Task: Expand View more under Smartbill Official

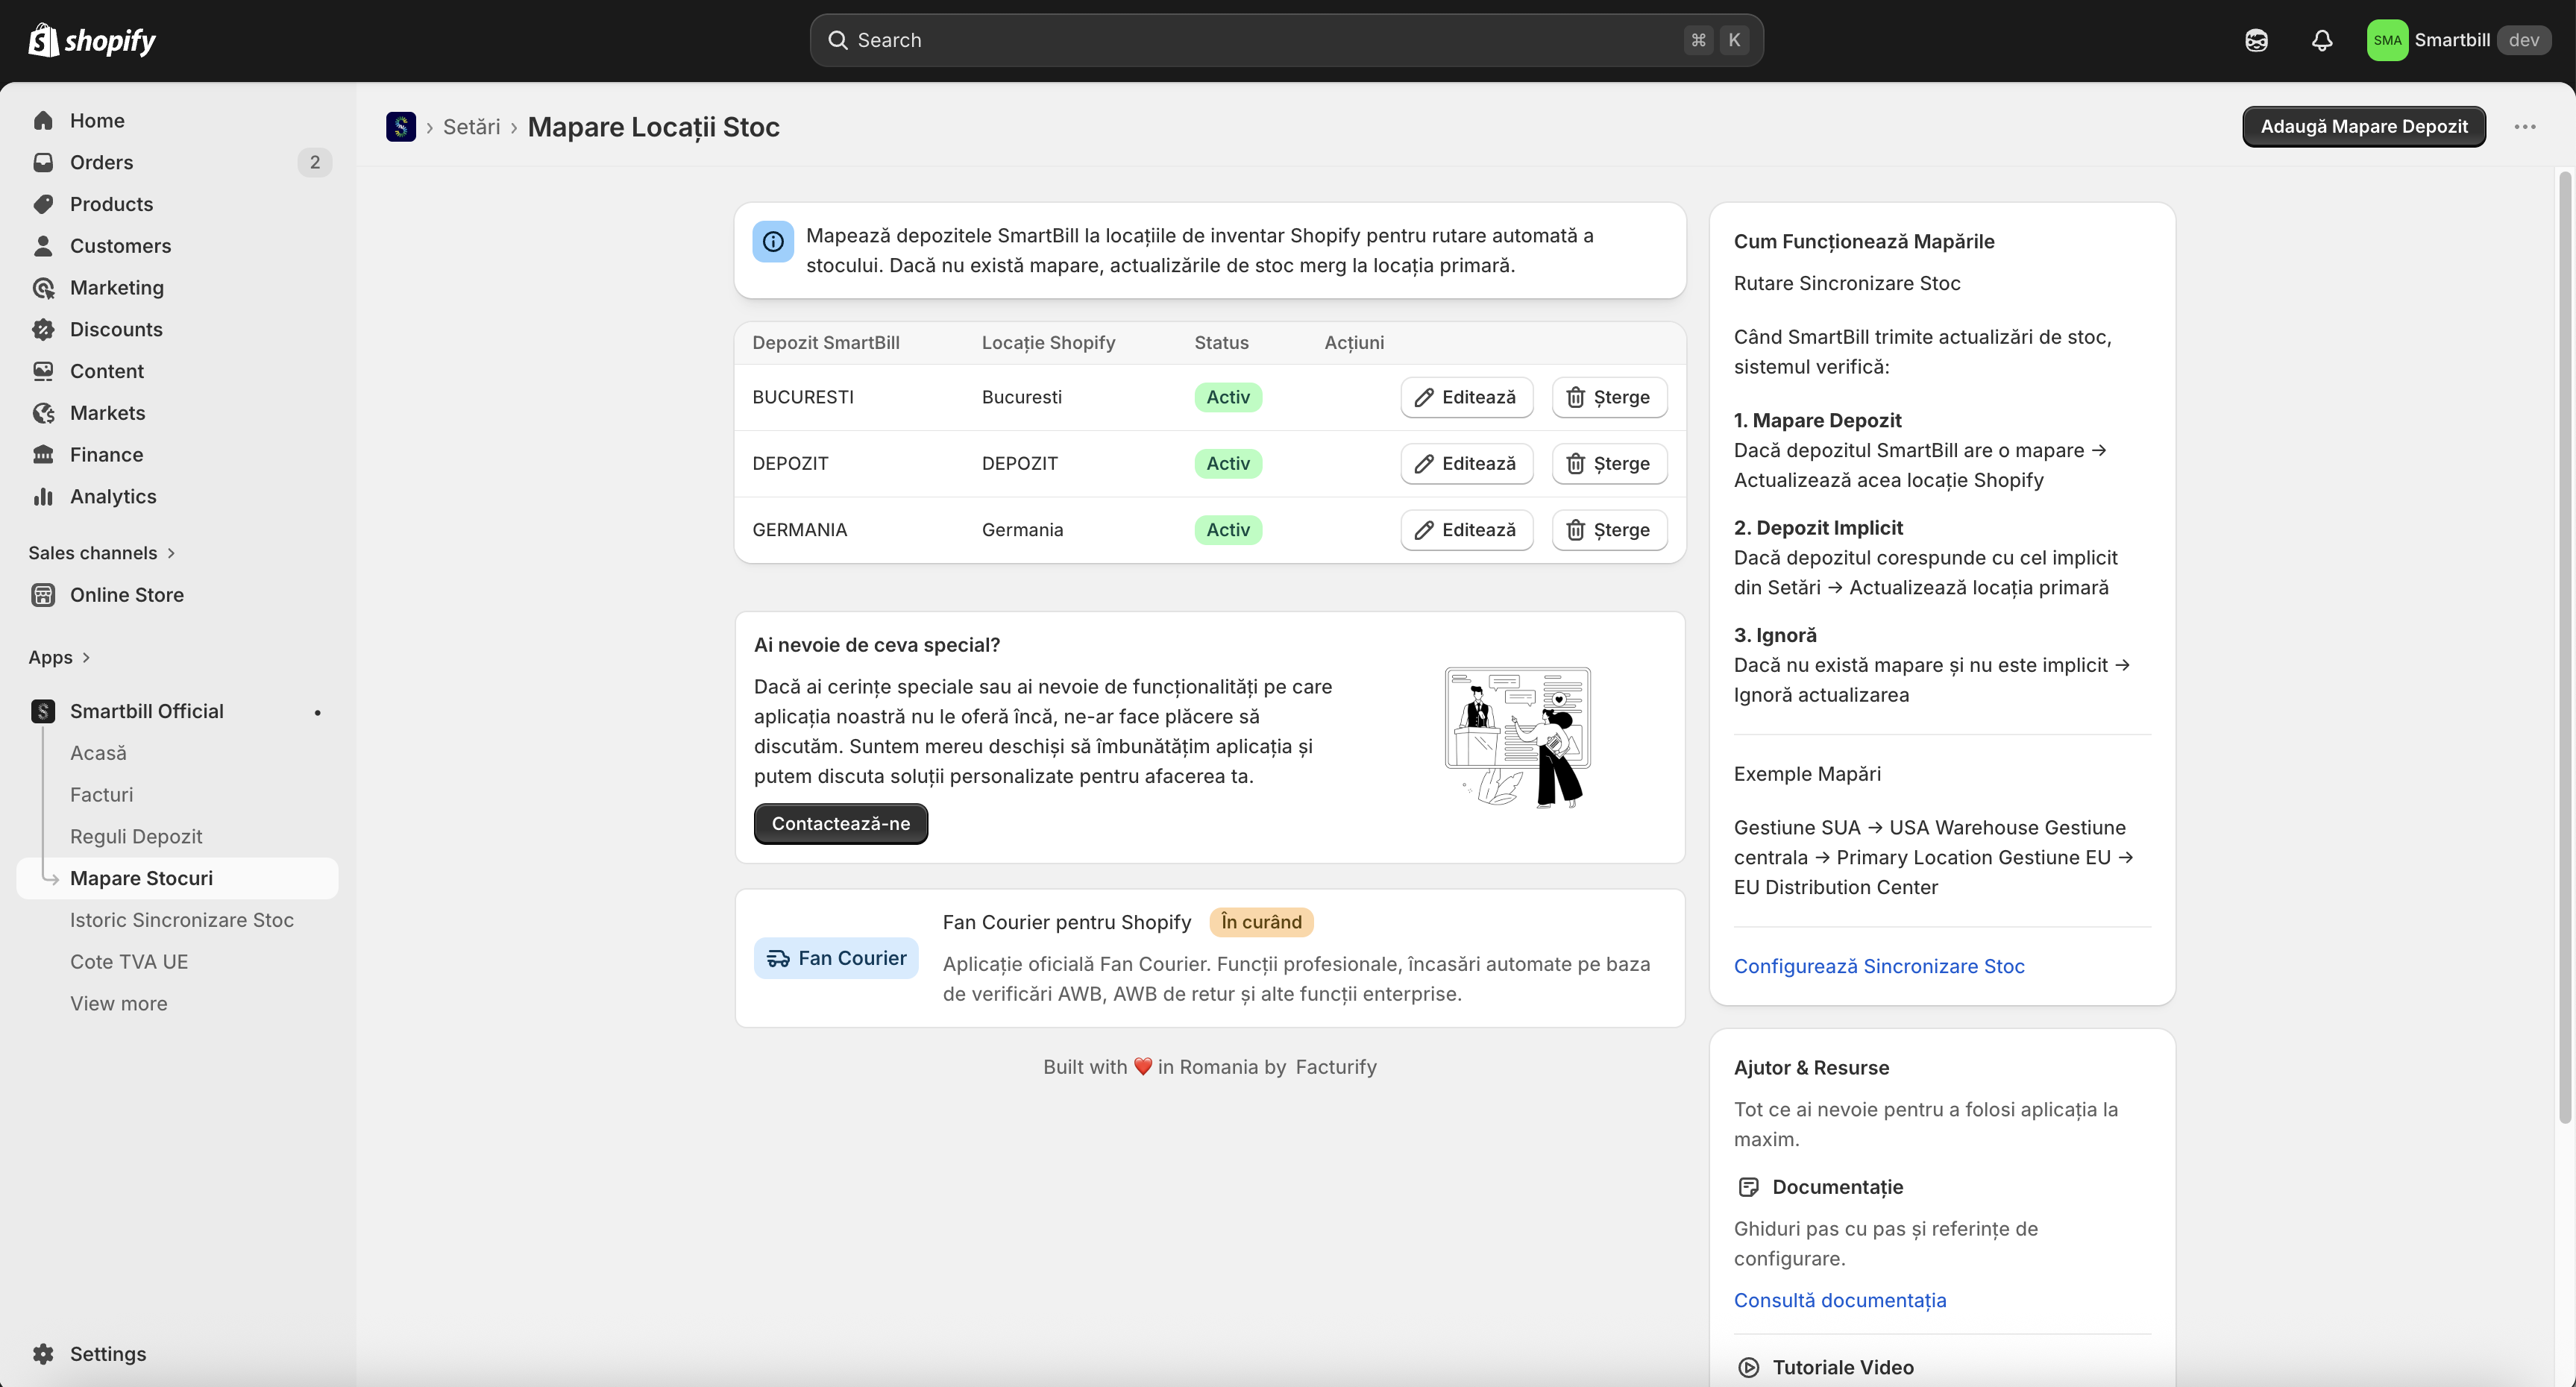Action: (x=119, y=1003)
